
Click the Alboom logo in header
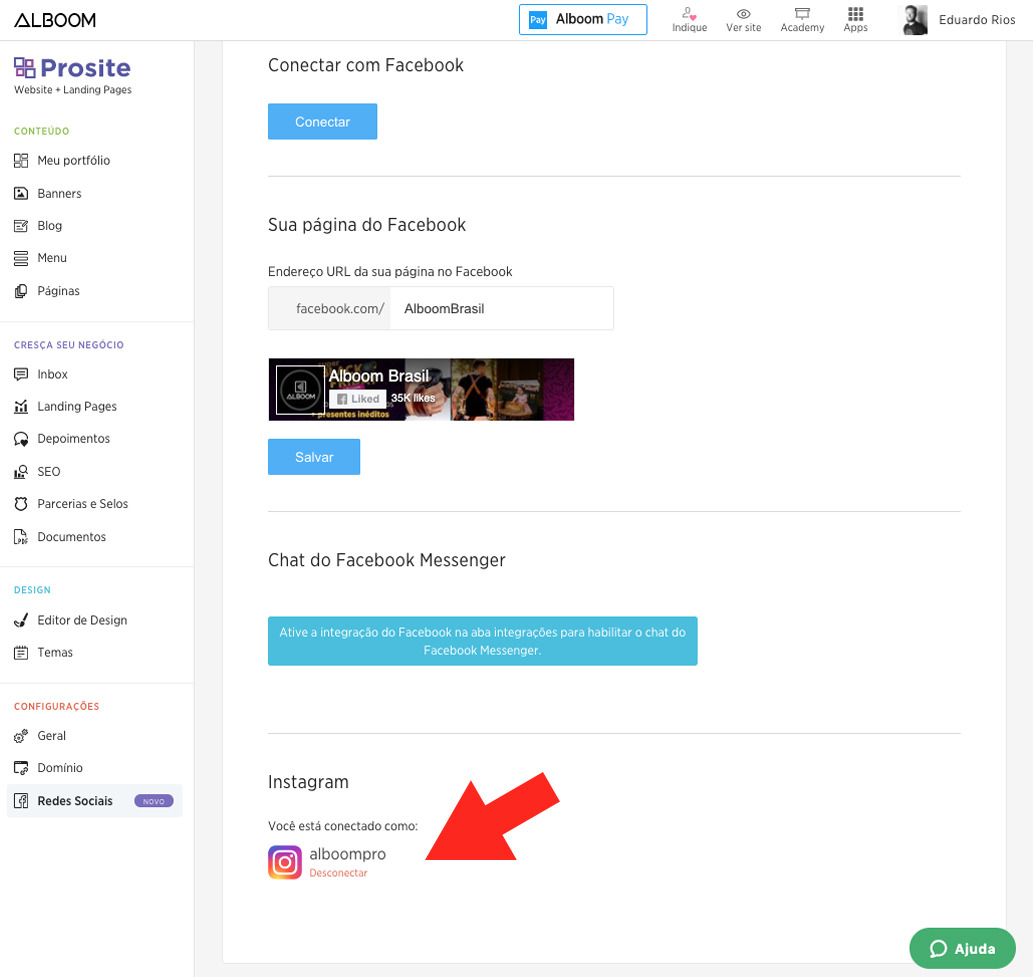55,20
